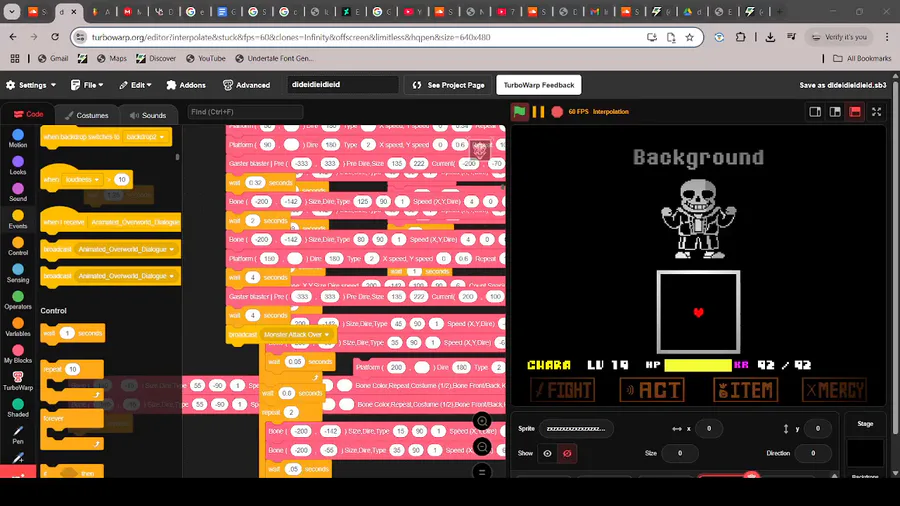
Task: Pause the project with the pause button
Action: tap(538, 112)
